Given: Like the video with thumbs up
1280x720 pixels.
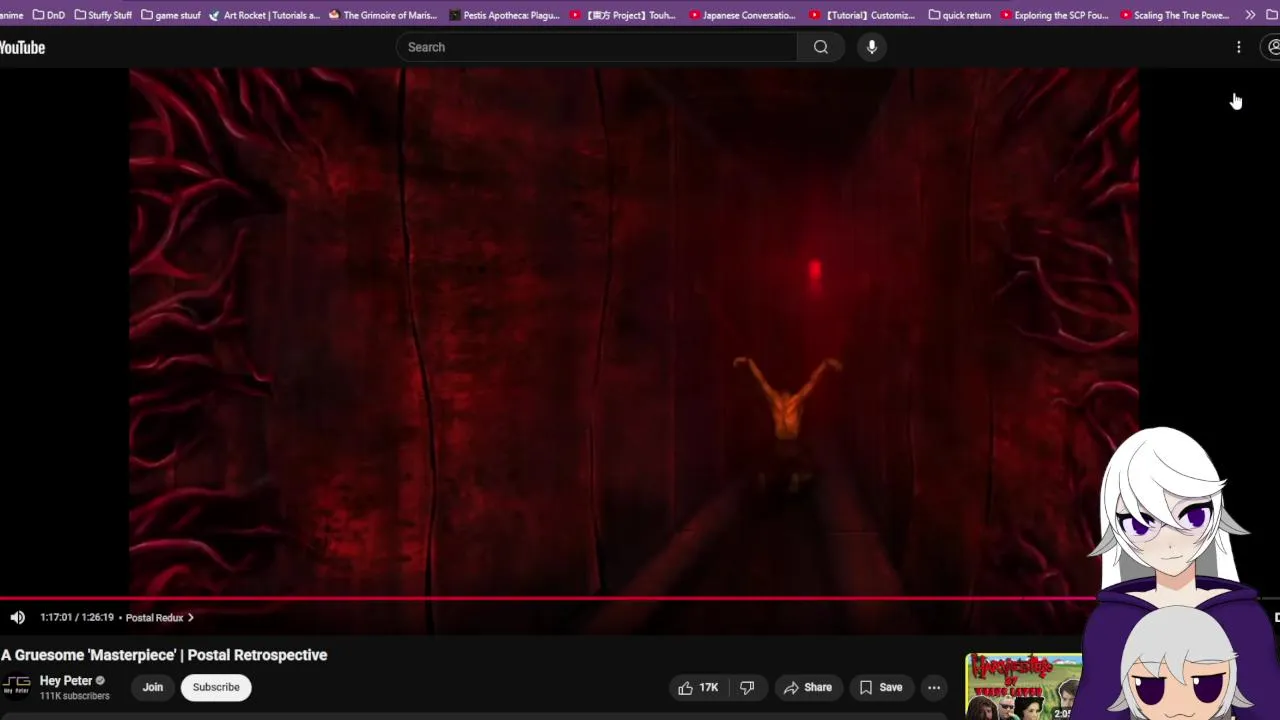Looking at the screenshot, I should tap(698, 687).
